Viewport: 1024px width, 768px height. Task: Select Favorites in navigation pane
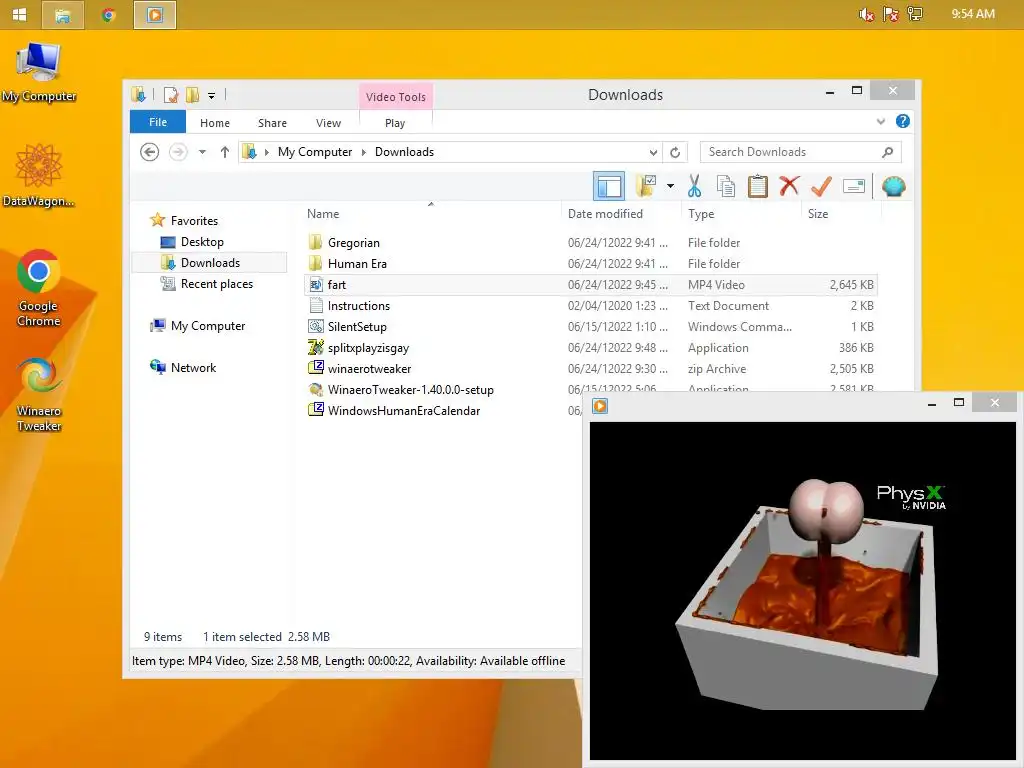(x=194, y=221)
